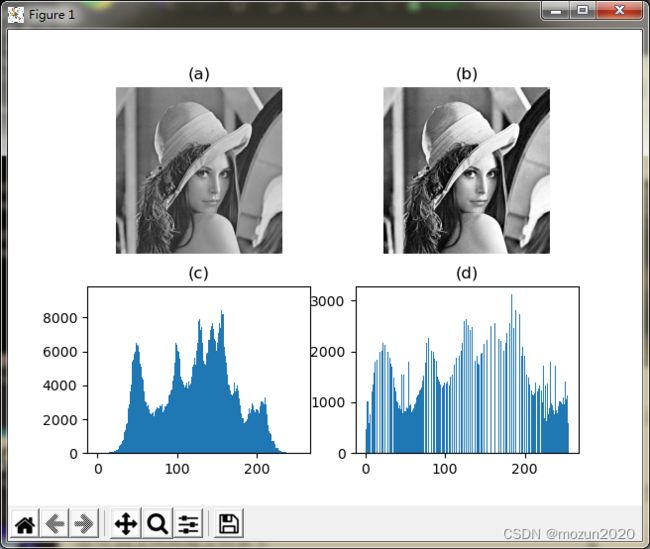The height and width of the screenshot is (549, 650).
Task: Click y-axis label 8000 in plot (c)
Action: point(60,318)
